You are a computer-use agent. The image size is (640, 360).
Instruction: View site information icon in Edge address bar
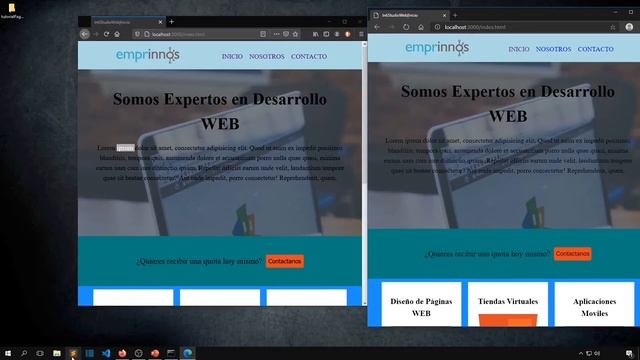(x=437, y=27)
